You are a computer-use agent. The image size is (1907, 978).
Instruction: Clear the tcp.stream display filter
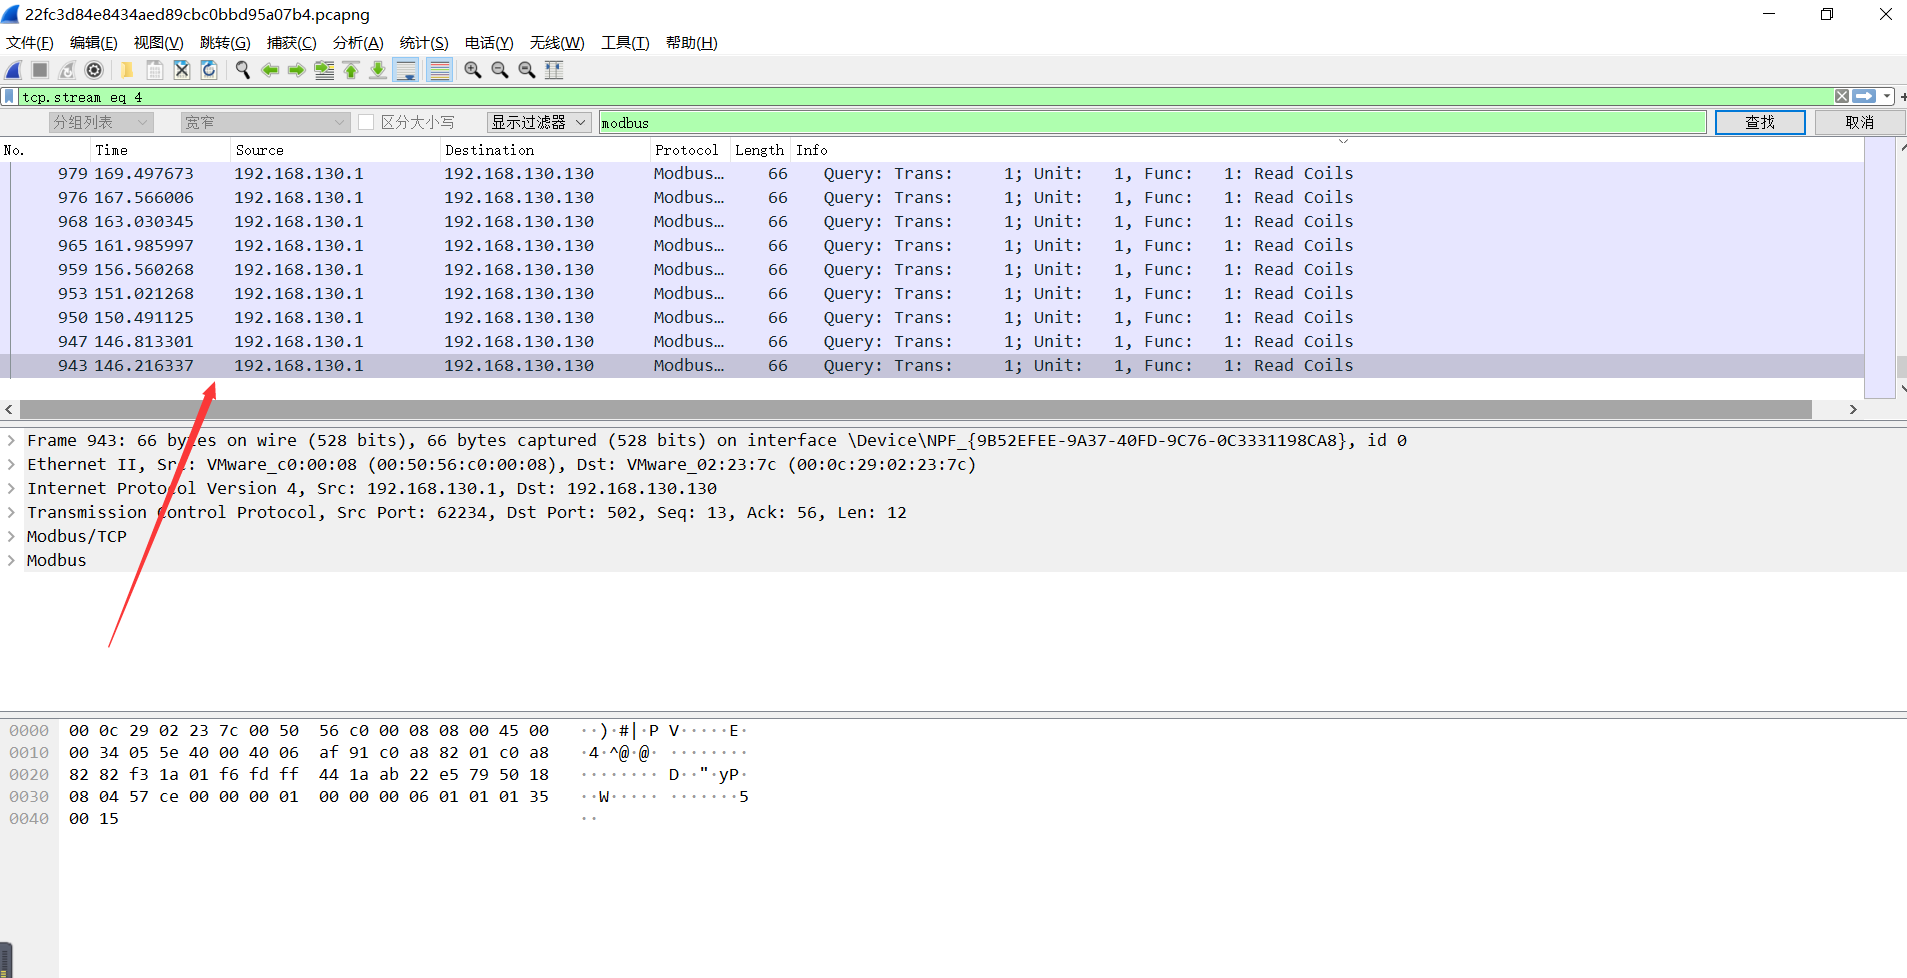point(1841,97)
